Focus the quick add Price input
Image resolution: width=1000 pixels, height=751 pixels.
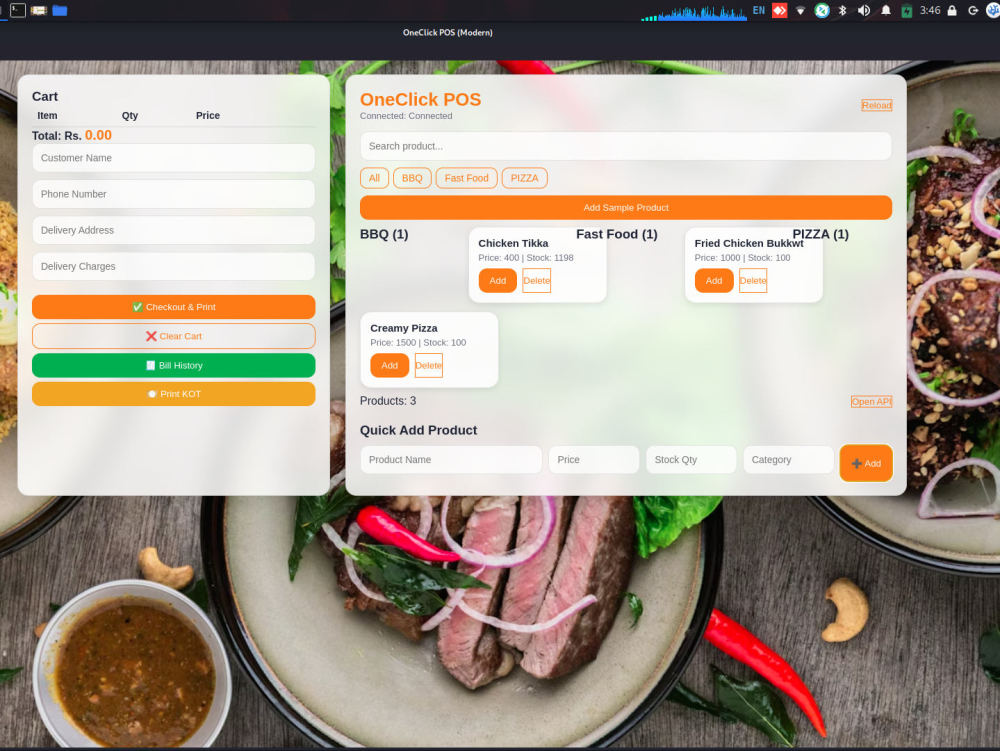click(594, 460)
